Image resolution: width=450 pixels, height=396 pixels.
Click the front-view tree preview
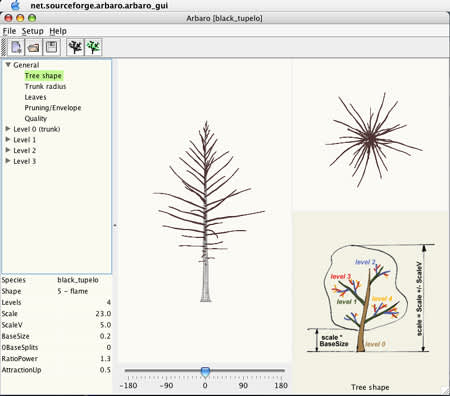click(x=205, y=210)
